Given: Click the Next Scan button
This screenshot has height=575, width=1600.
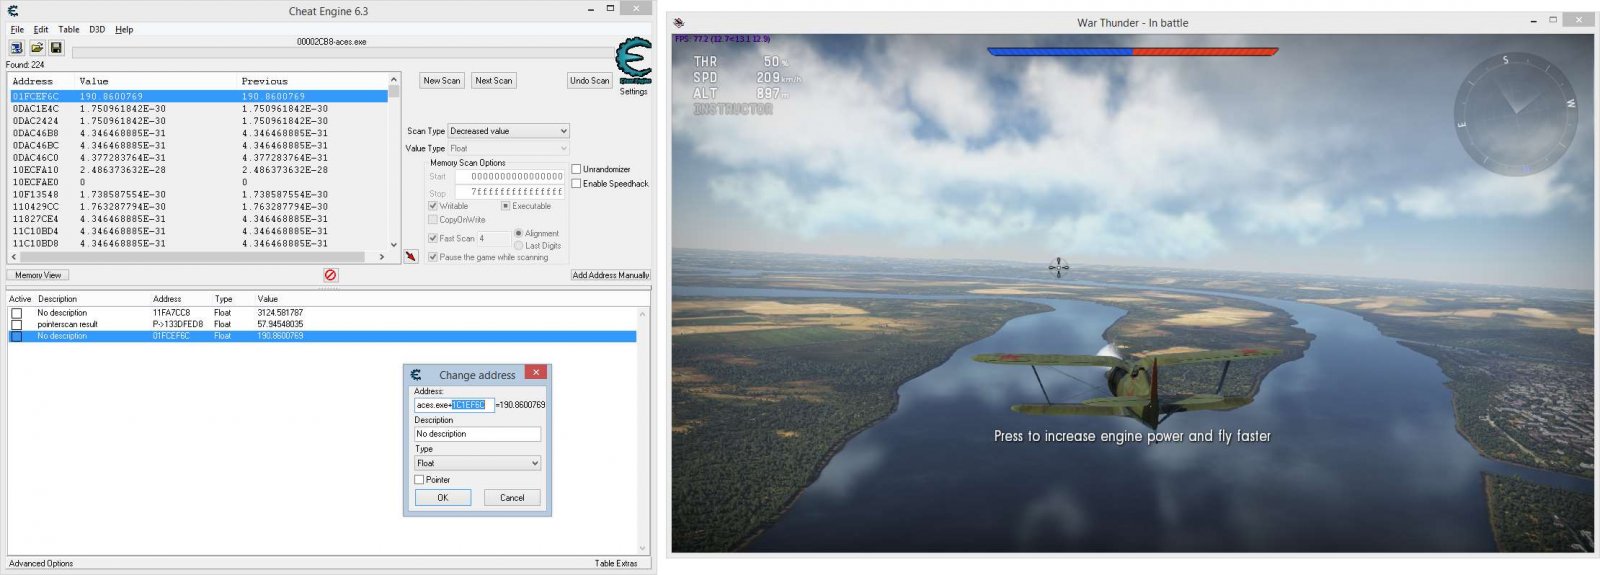Looking at the screenshot, I should pyautogui.click(x=493, y=80).
